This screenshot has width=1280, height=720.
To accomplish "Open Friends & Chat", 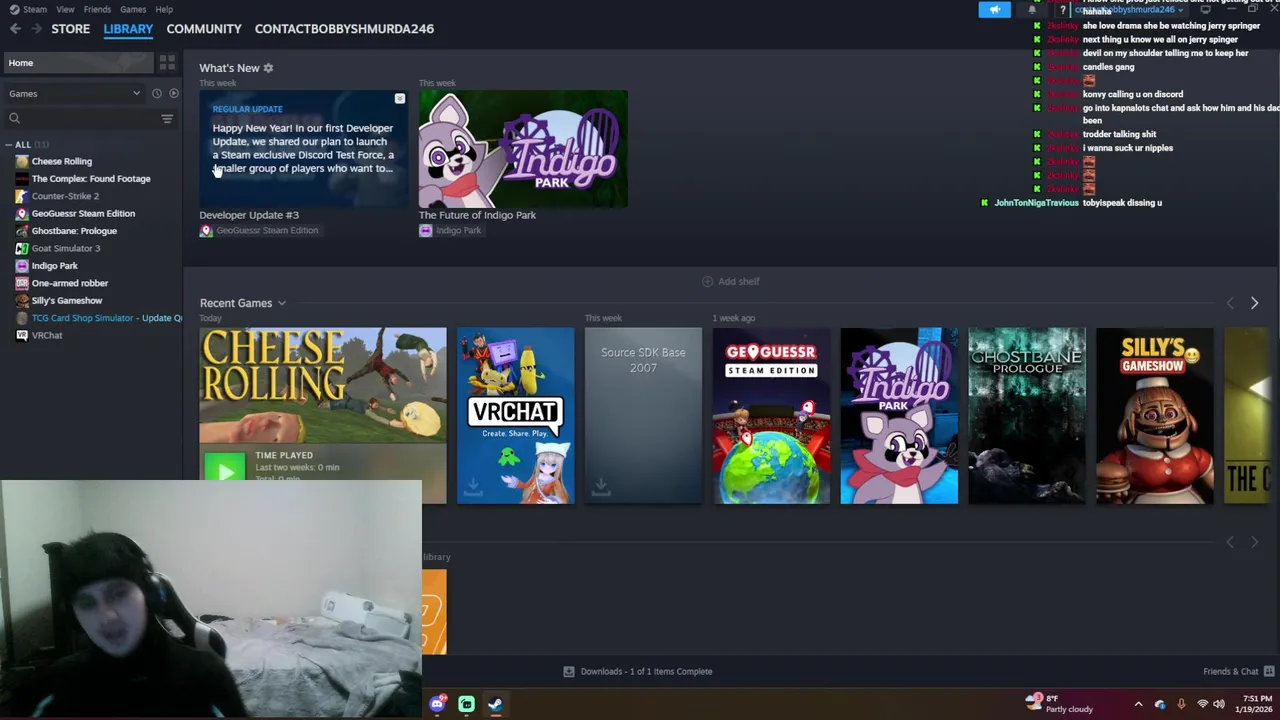I will (x=1239, y=672).
